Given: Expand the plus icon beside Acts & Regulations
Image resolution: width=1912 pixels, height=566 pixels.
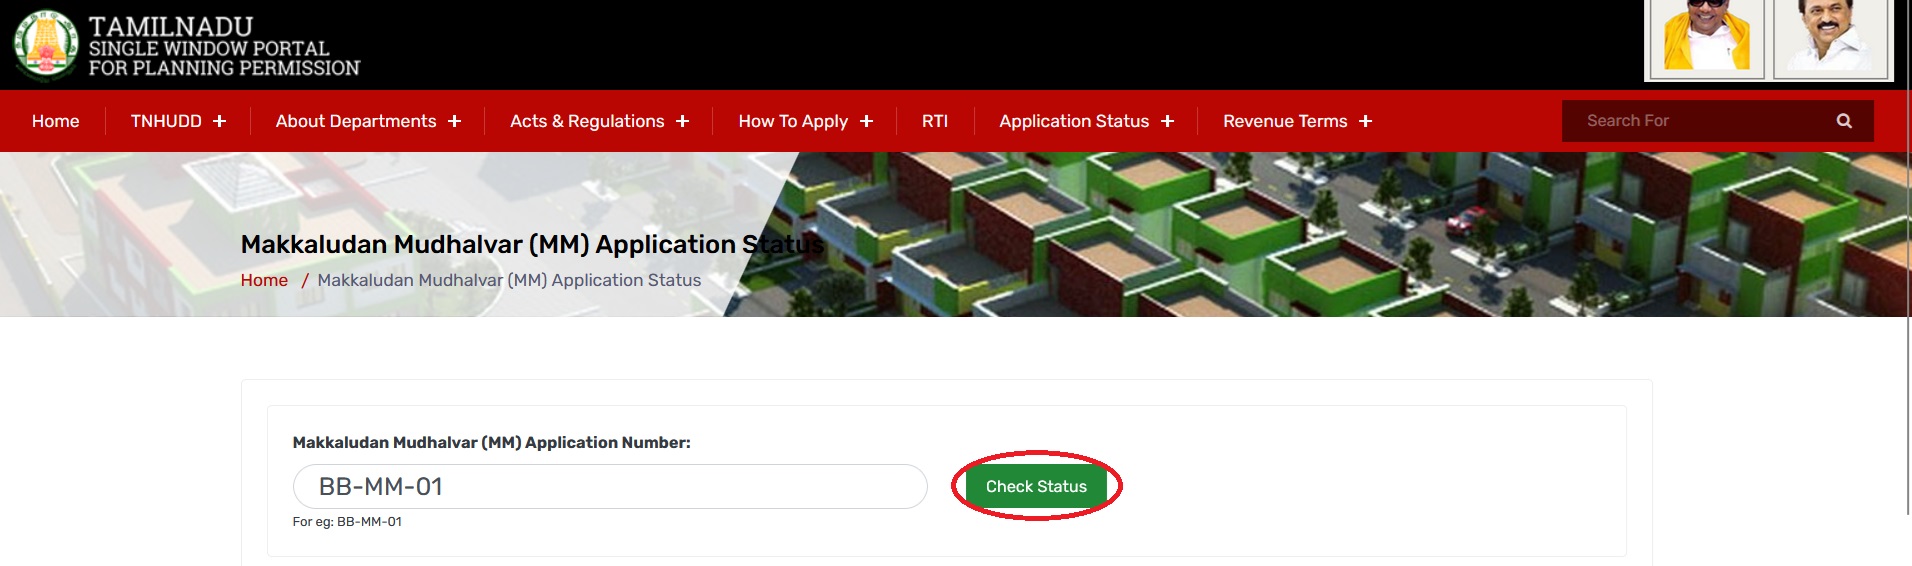Looking at the screenshot, I should pyautogui.click(x=682, y=121).
